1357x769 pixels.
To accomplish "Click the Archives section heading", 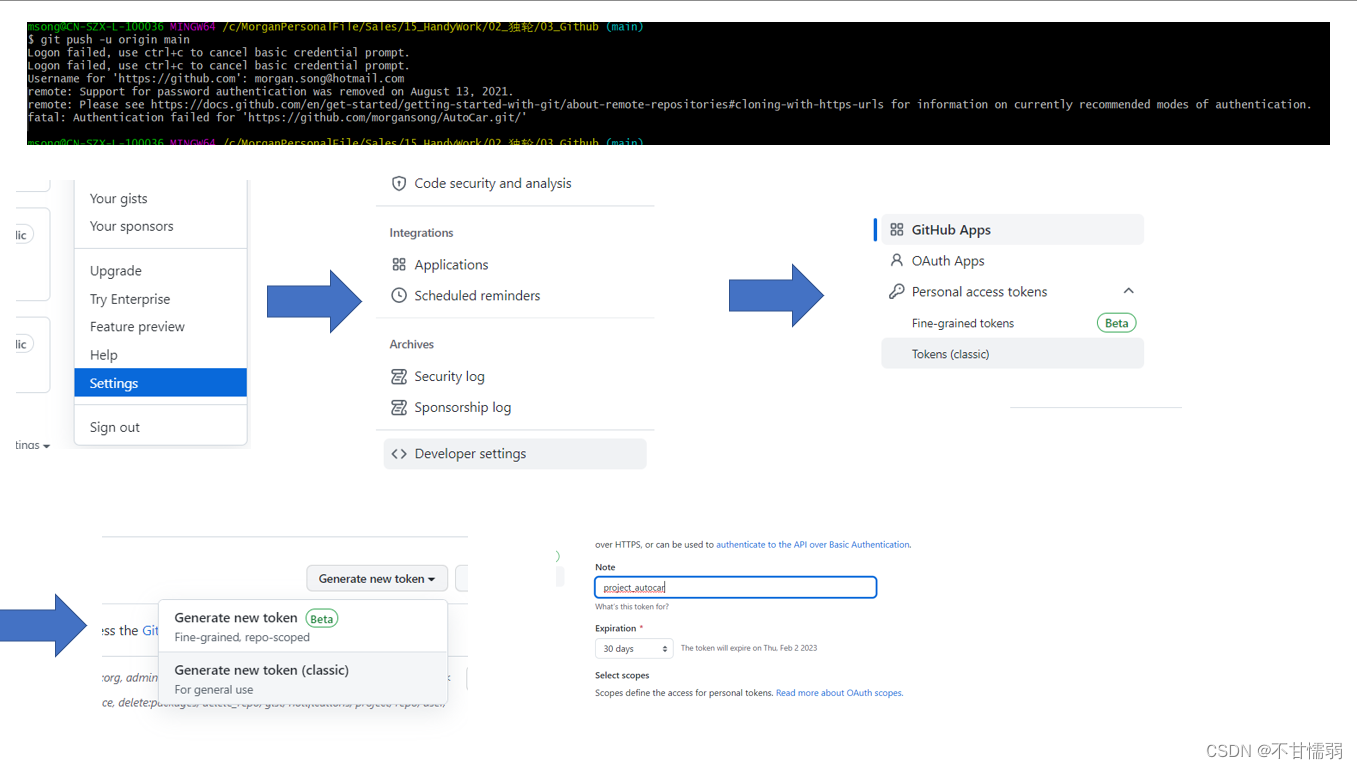I will click(x=411, y=344).
